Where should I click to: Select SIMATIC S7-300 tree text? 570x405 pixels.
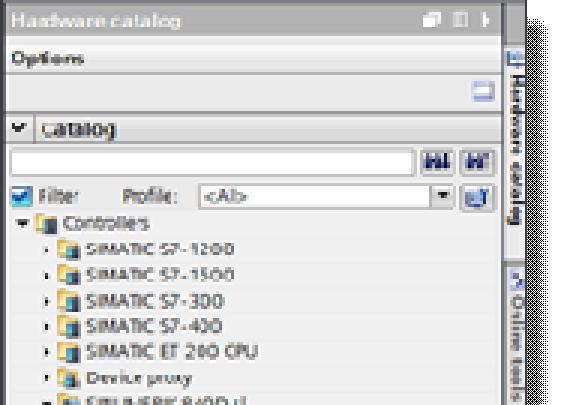click(x=155, y=301)
